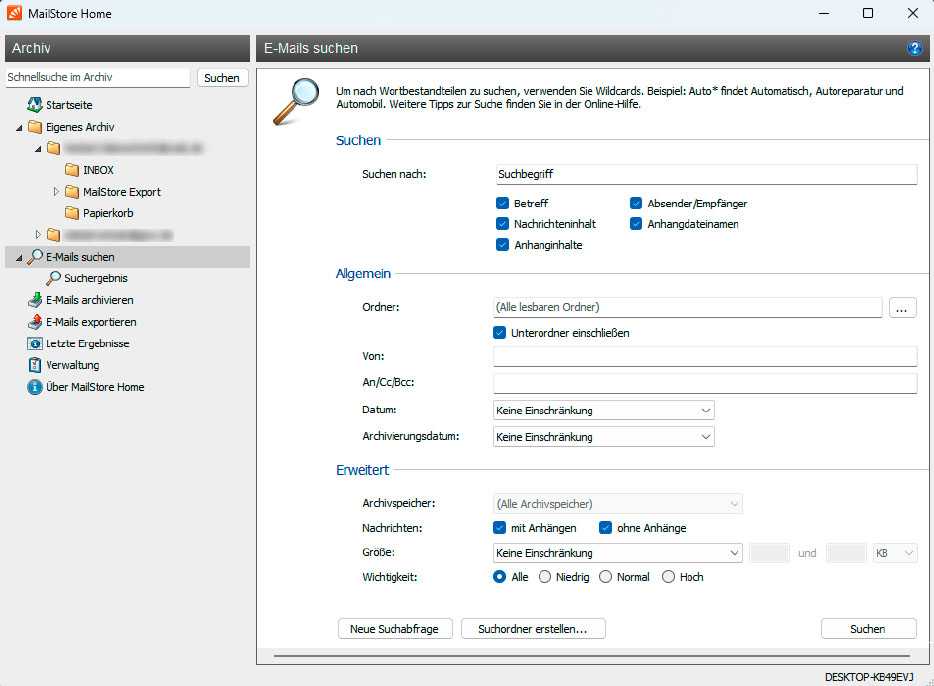
Task: Select Suchergebnis in the tree
Action: pyautogui.click(x=95, y=278)
